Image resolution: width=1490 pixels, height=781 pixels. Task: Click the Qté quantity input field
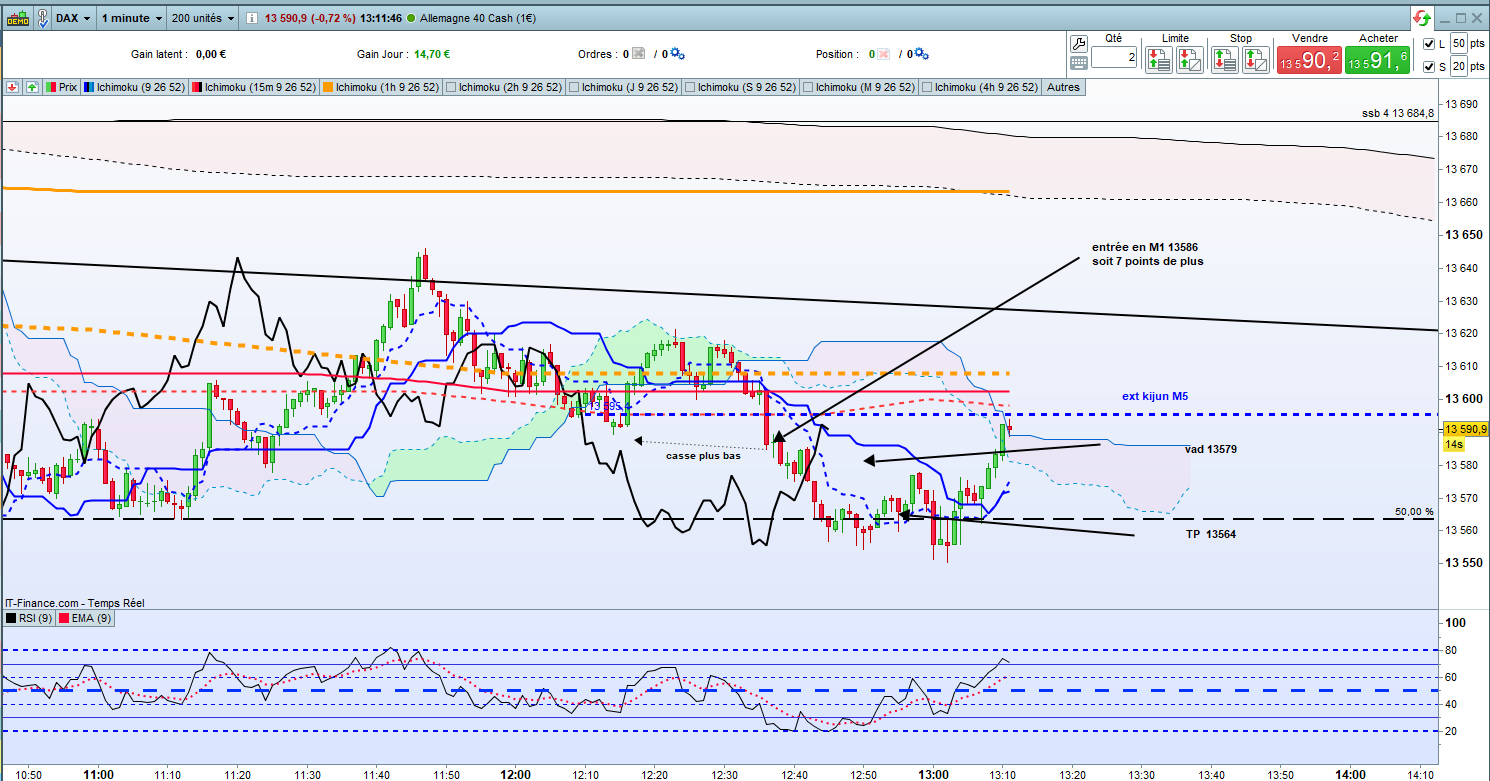coord(1114,58)
